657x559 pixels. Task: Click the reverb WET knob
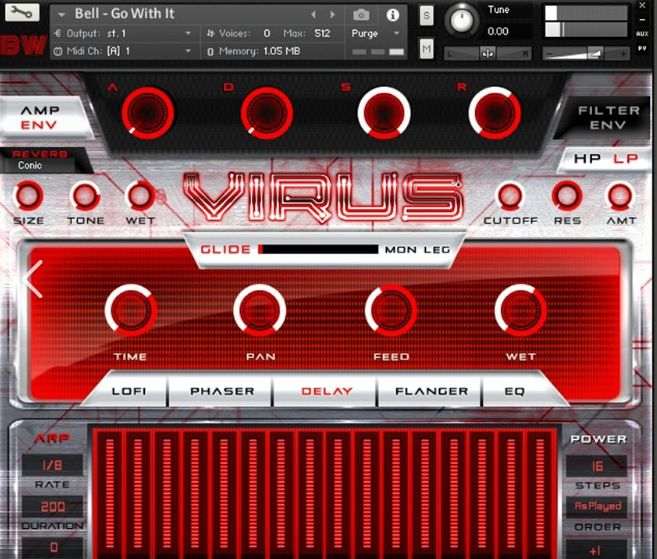(140, 195)
